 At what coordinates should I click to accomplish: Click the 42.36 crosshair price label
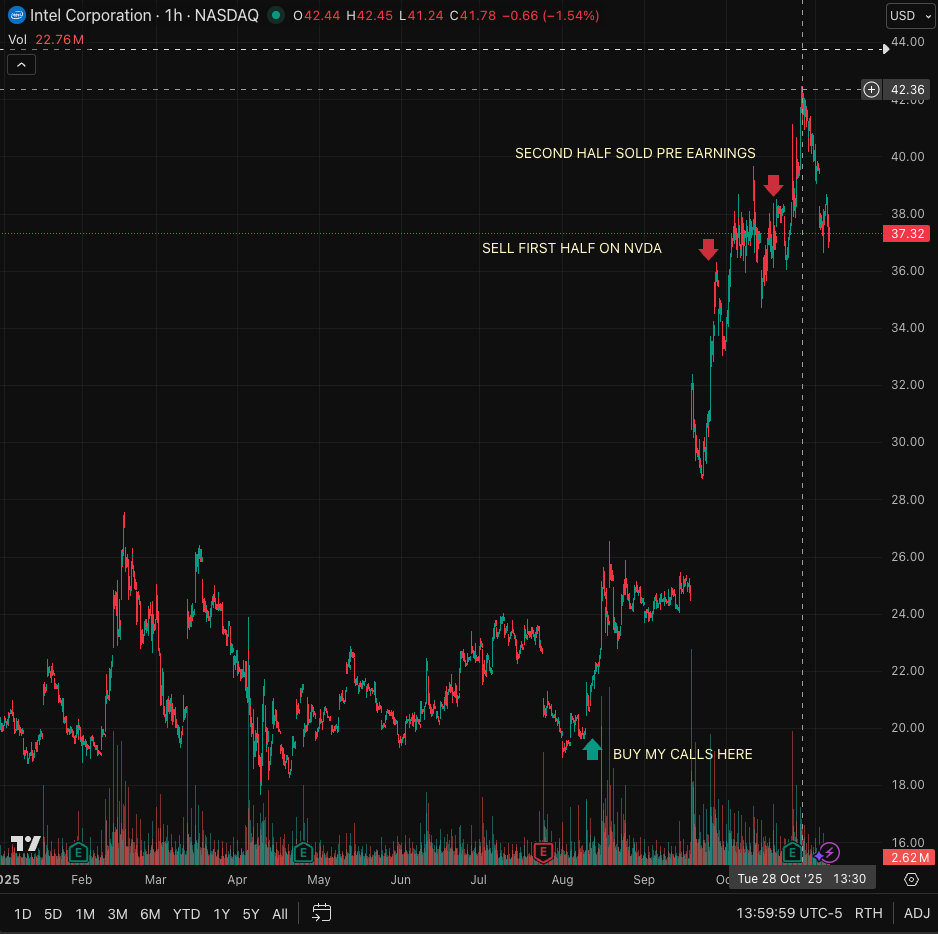(x=907, y=90)
